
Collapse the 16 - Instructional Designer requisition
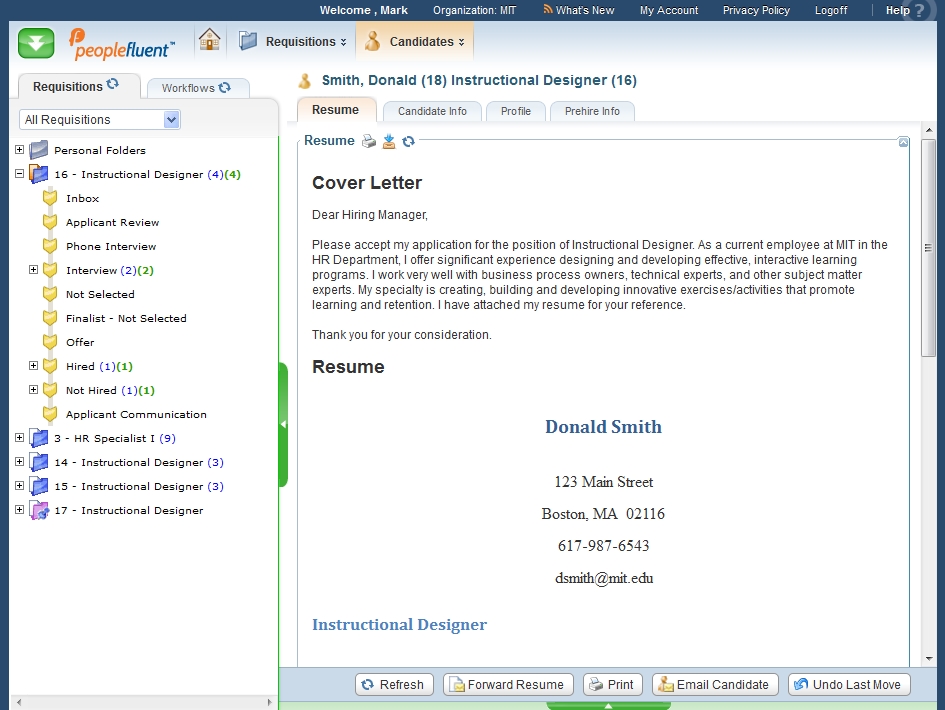(19, 174)
